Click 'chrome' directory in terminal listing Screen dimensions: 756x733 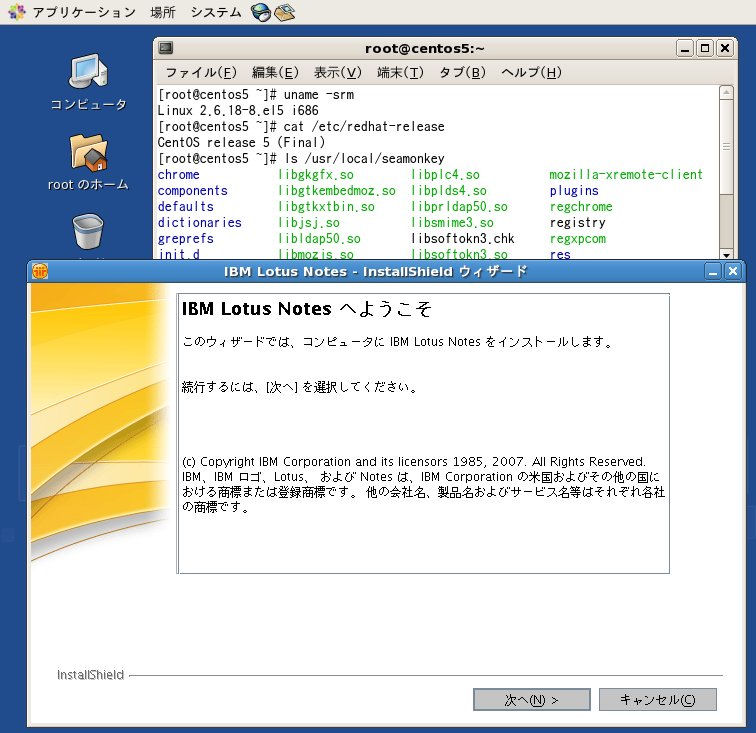point(178,175)
